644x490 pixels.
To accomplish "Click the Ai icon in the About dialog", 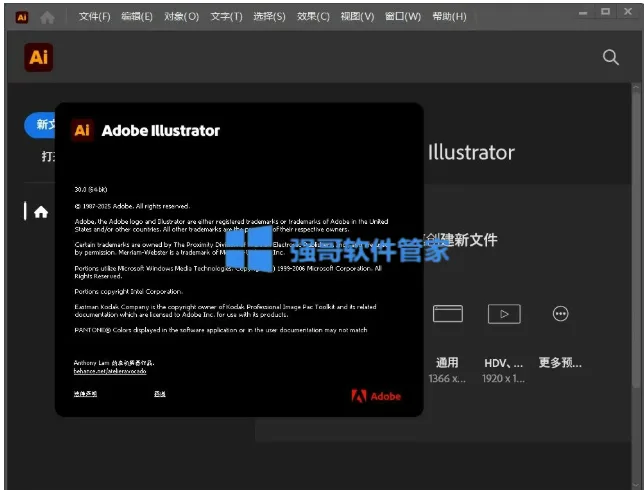I will coord(82,130).
